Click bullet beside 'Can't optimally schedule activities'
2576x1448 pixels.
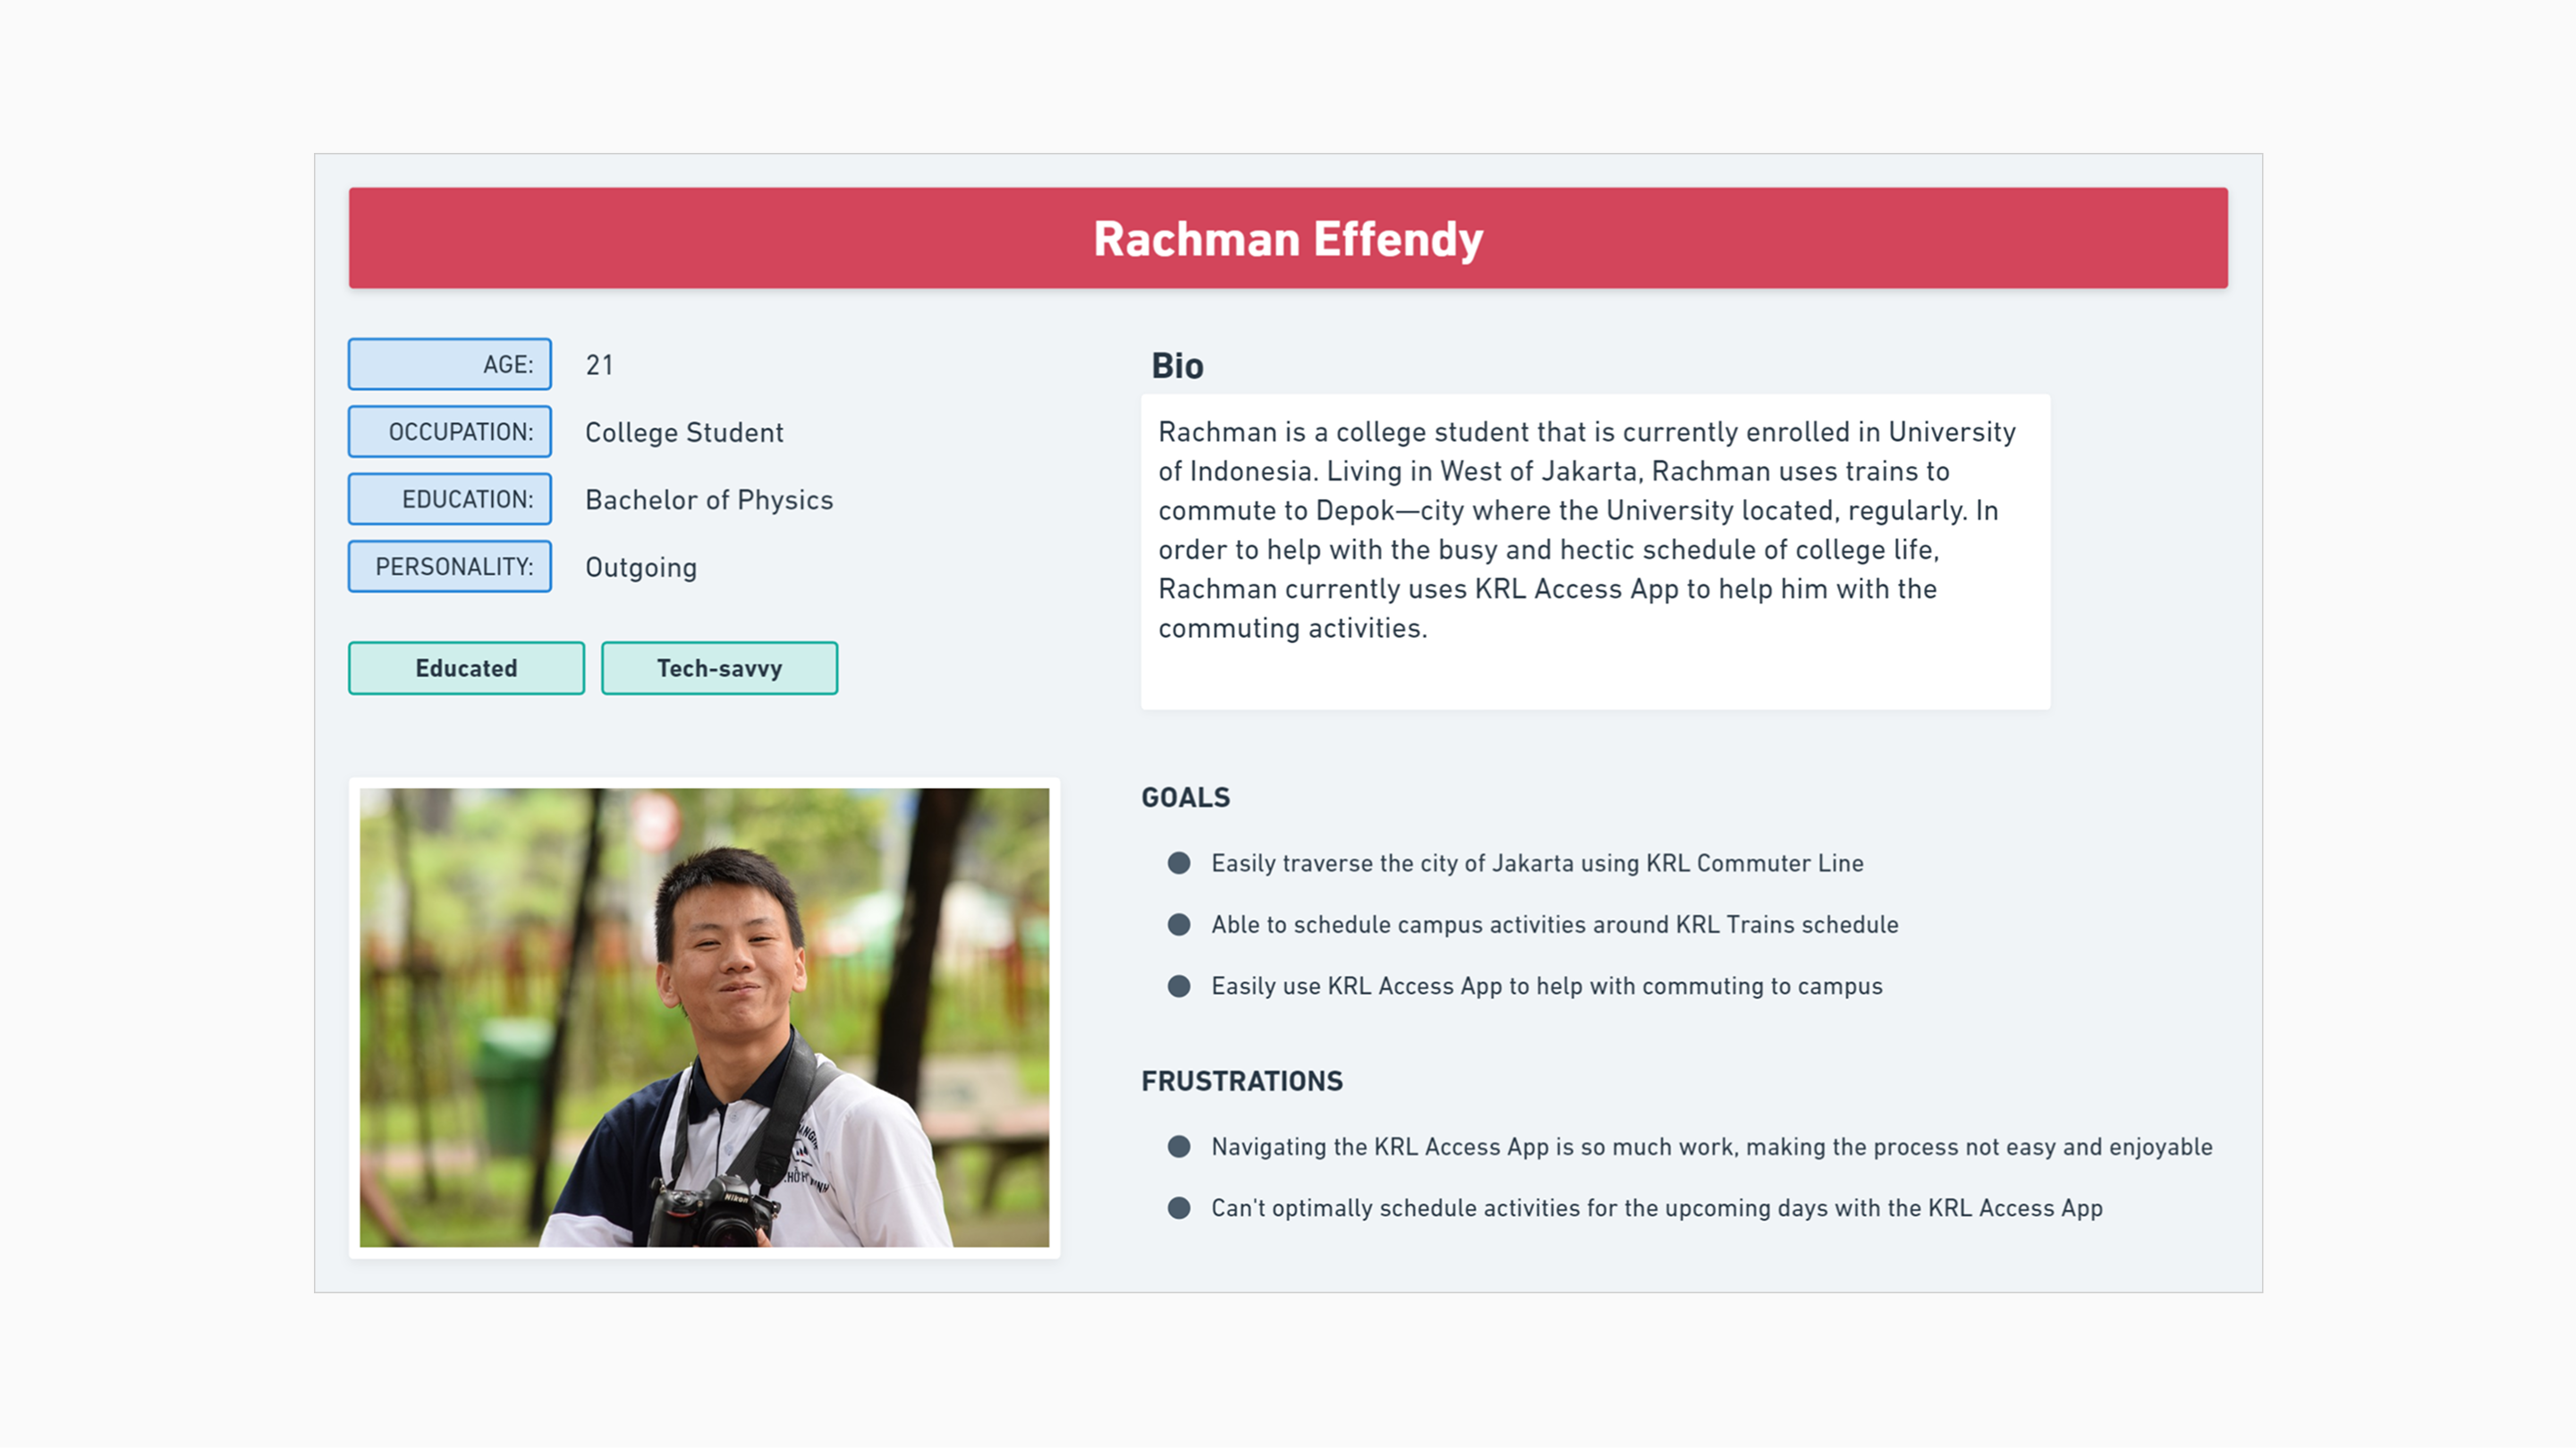(x=1179, y=1208)
